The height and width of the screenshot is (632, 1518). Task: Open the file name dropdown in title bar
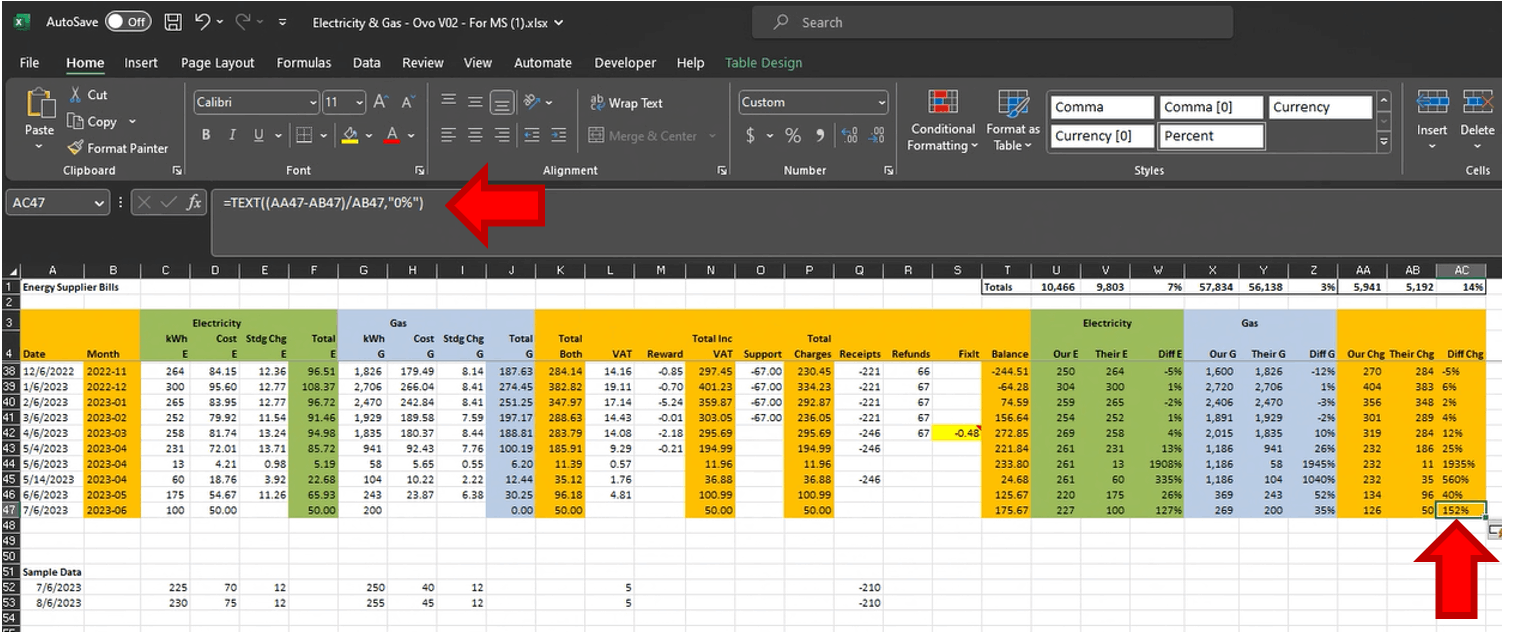pyautogui.click(x=558, y=22)
